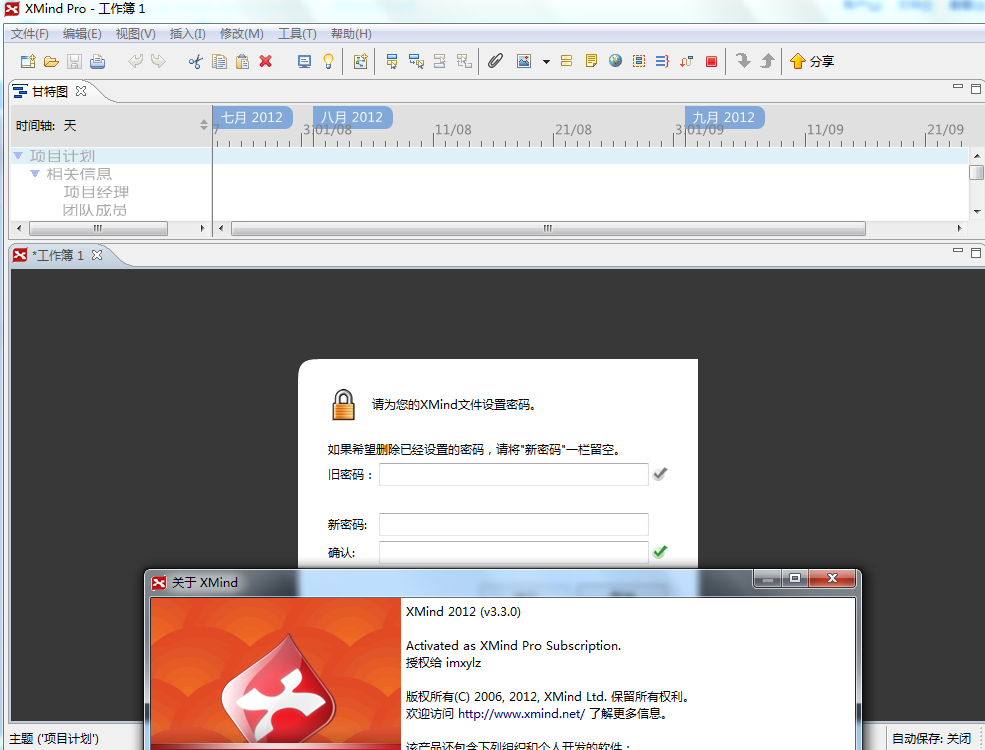Click the scissors cut icon
The width and height of the screenshot is (985, 750).
(x=195, y=61)
